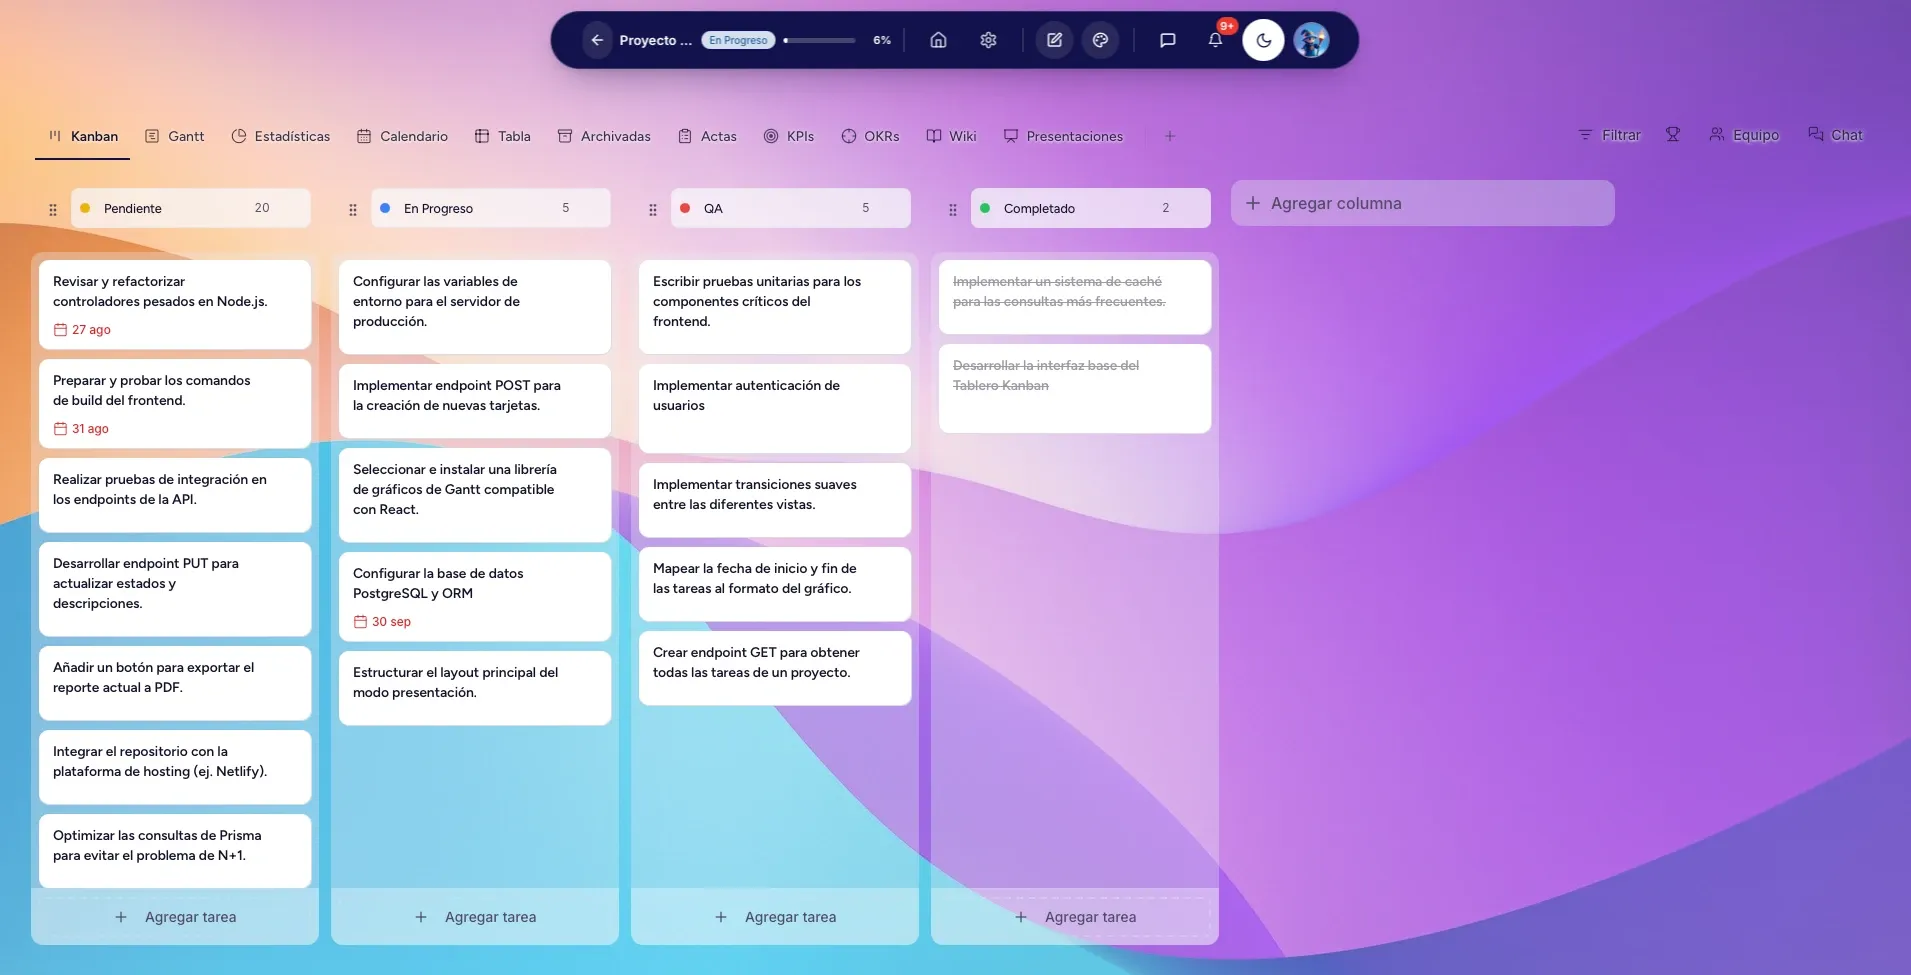1911x975 pixels.
Task: Click the 27 ago due date
Action: point(82,330)
